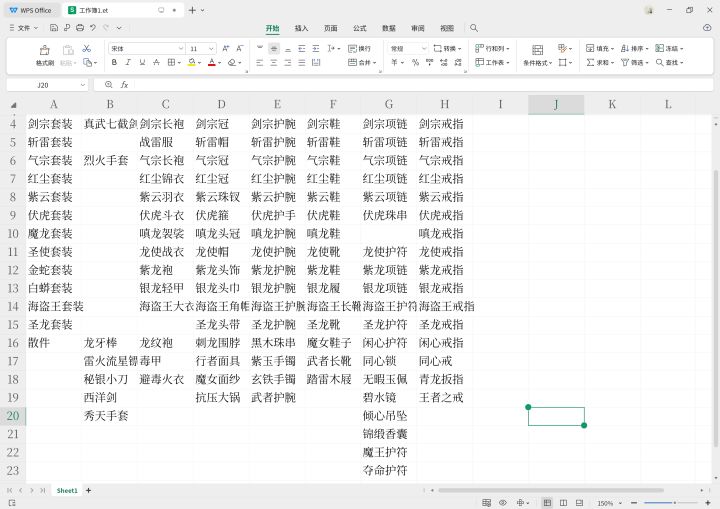Select the Sheet1 sheet tab
Screen dimensions: 720x509
(x=67, y=491)
